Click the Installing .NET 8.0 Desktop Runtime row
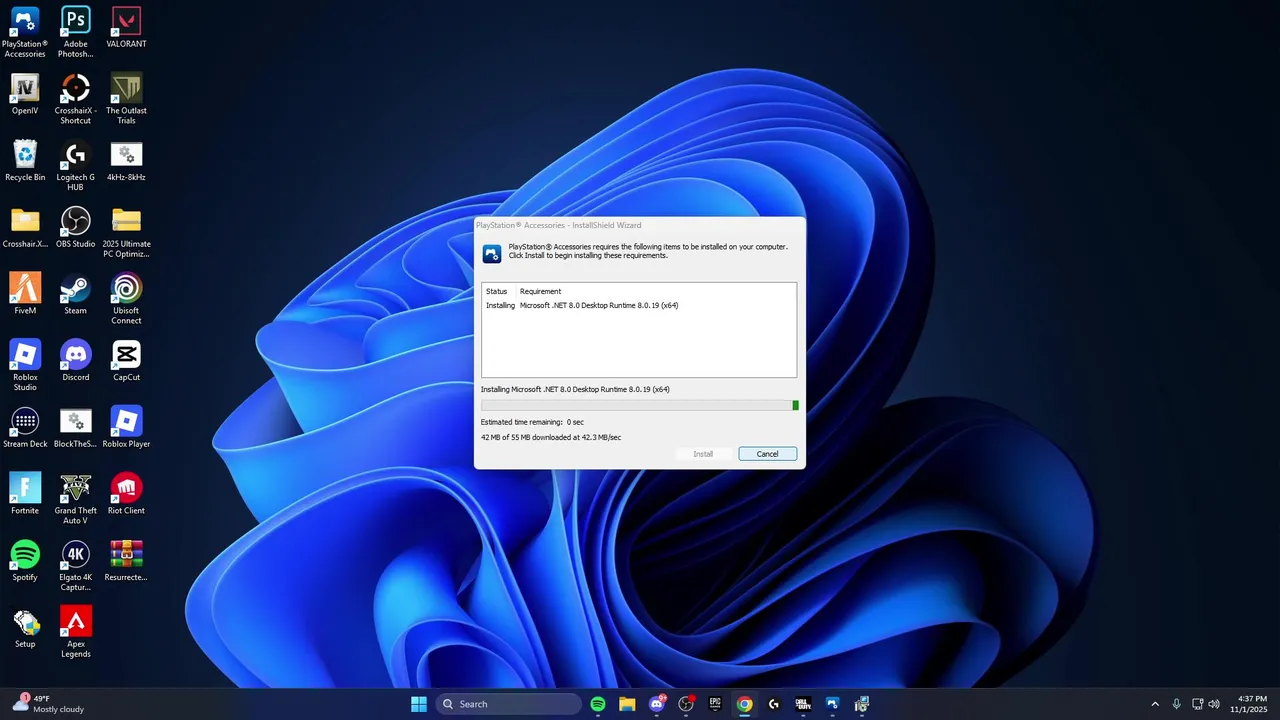1280x720 pixels. click(638, 305)
